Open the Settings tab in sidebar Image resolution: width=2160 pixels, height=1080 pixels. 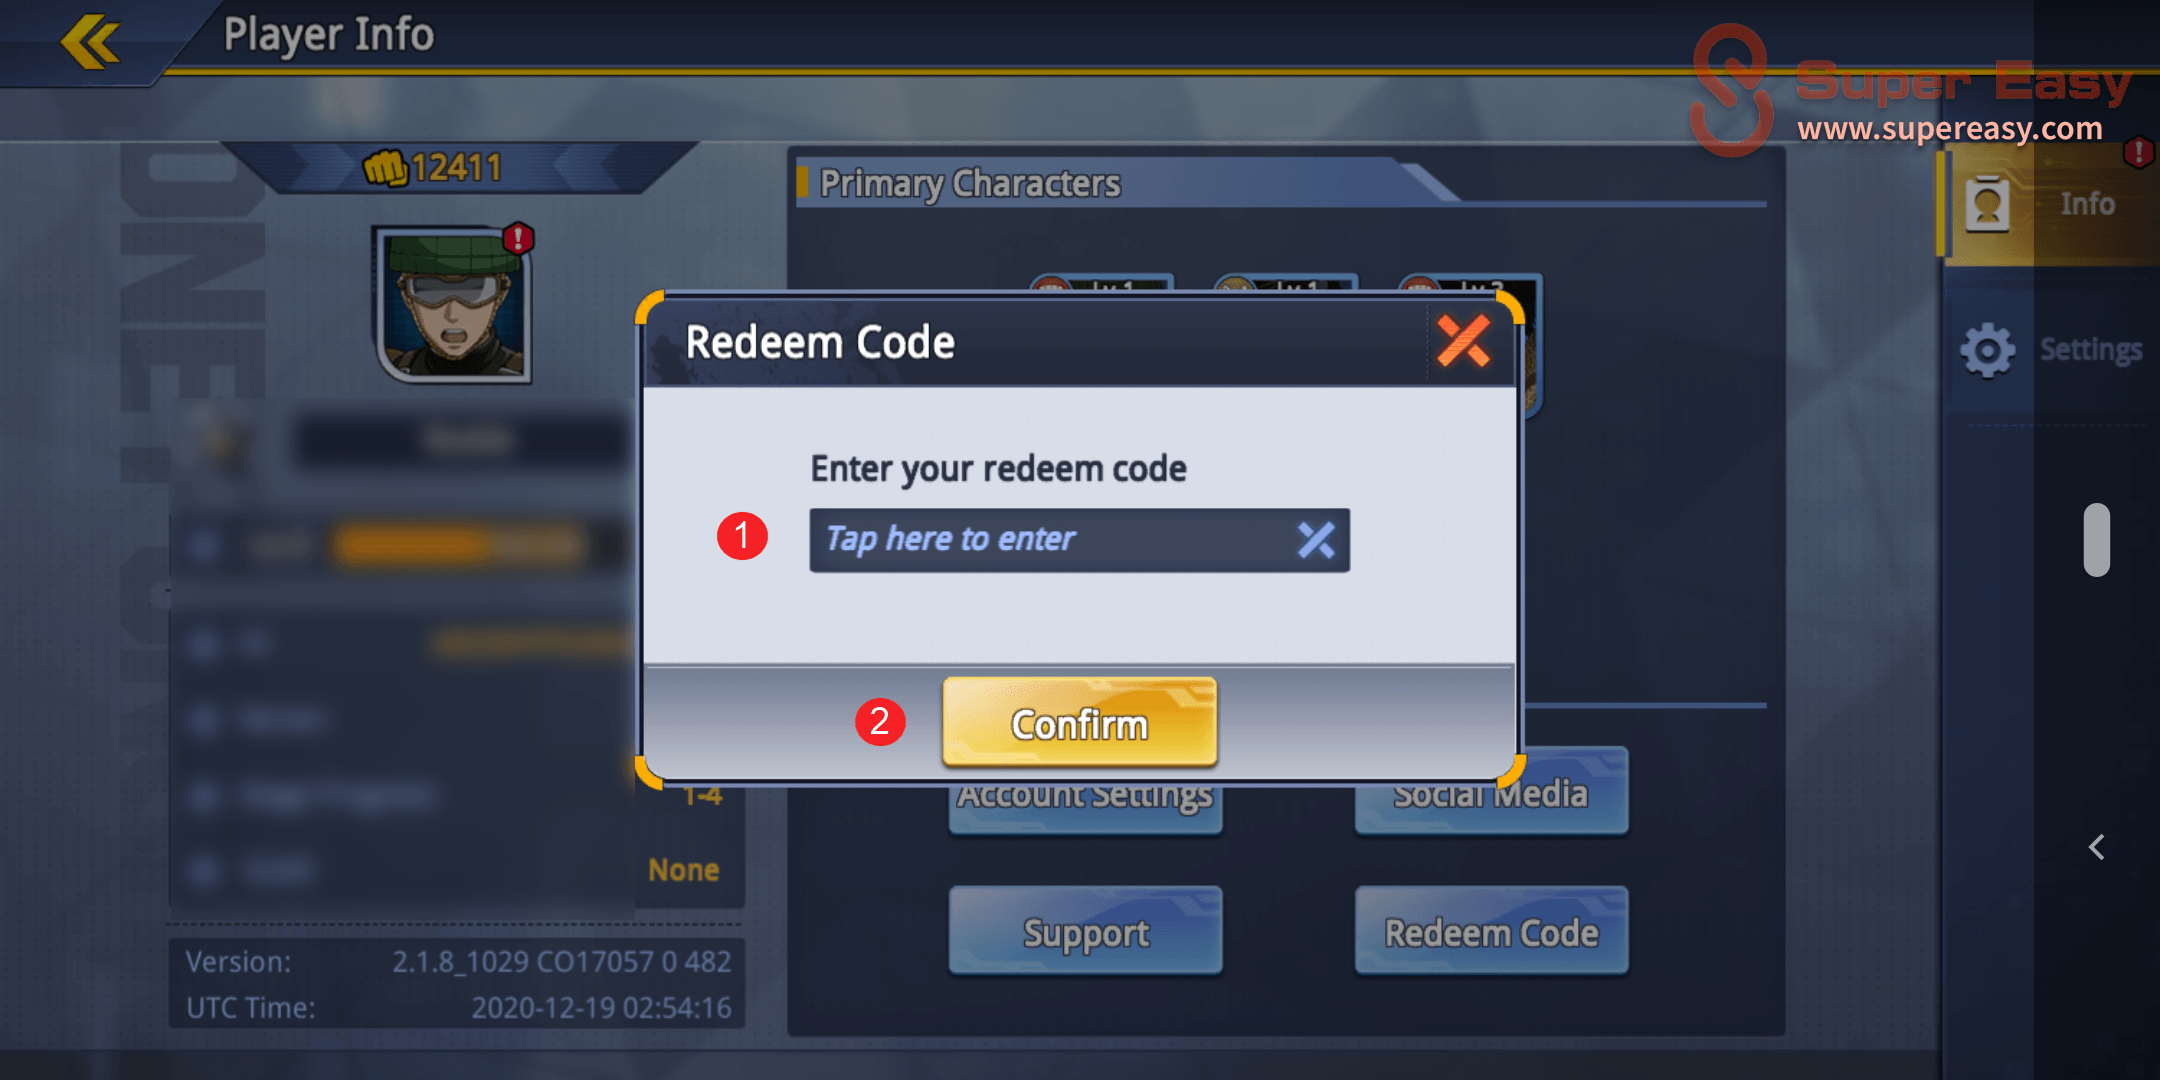[2050, 350]
